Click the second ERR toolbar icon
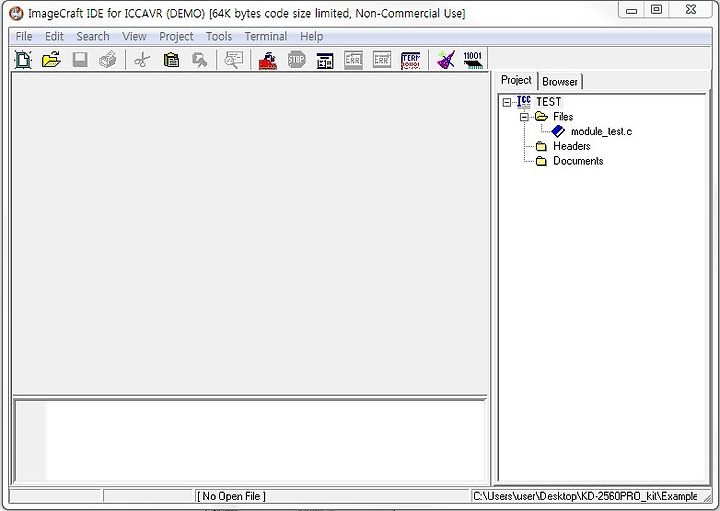This screenshot has height=511, width=720. tap(382, 60)
